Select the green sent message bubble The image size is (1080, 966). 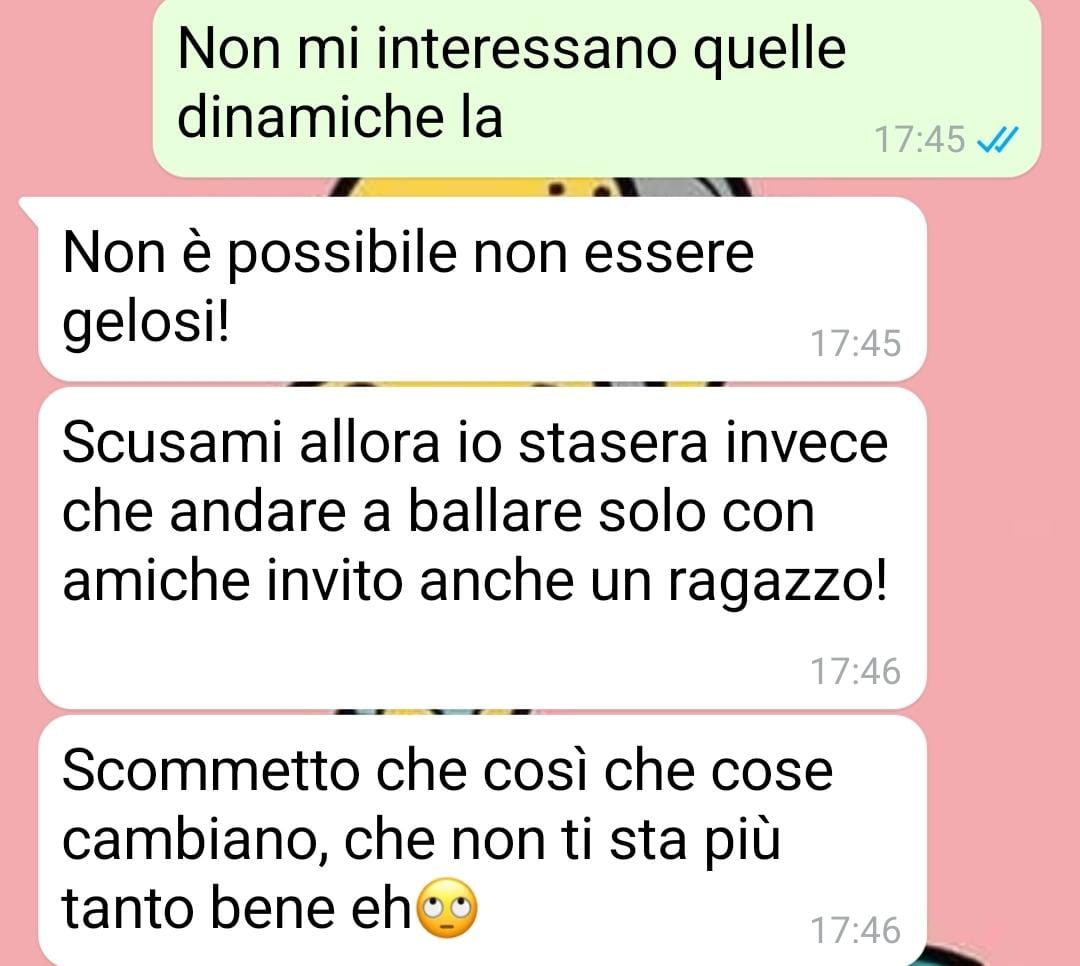596,88
